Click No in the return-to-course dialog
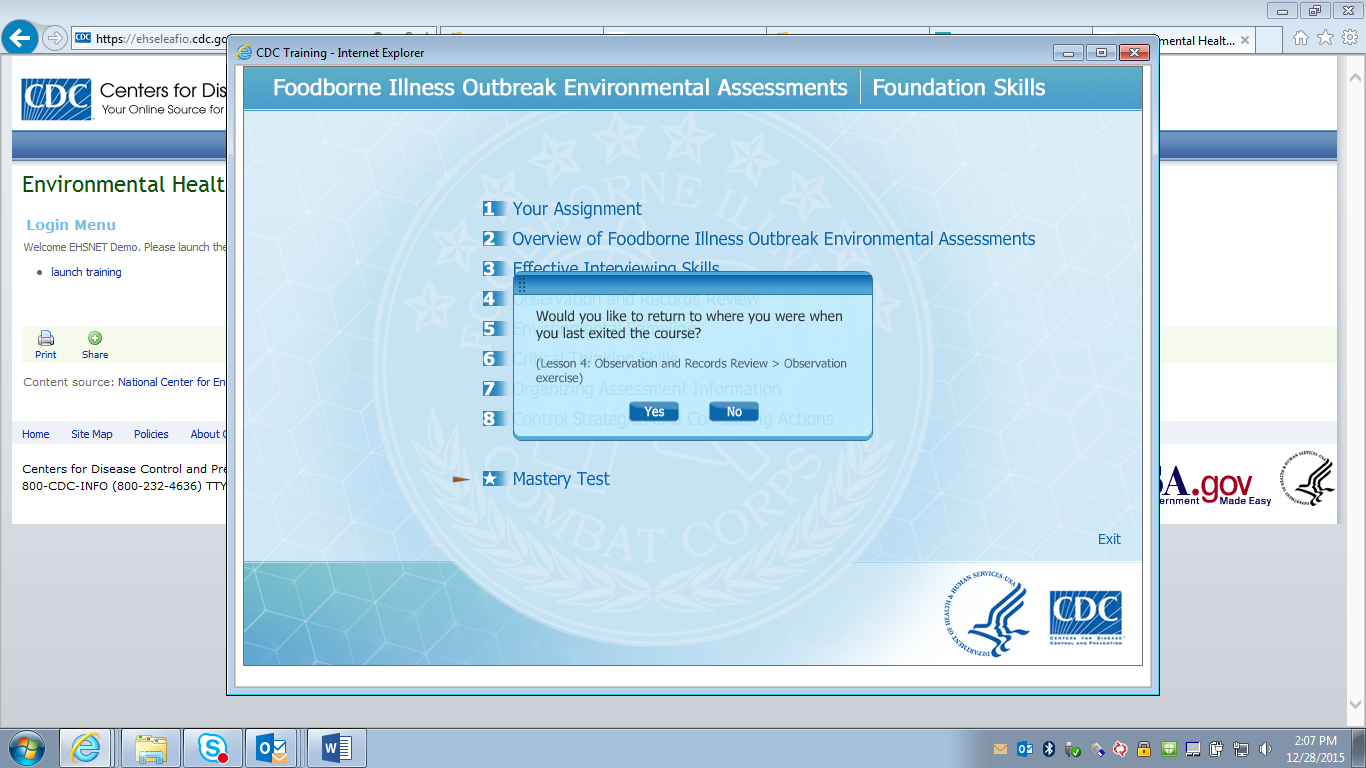 734,412
